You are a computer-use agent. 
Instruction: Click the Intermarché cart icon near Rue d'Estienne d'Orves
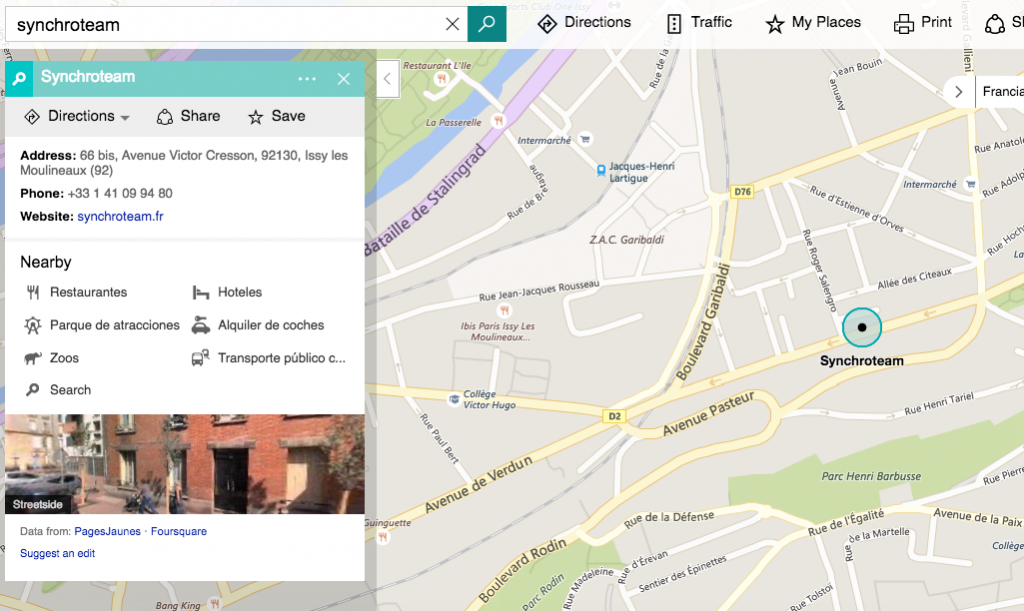click(971, 184)
